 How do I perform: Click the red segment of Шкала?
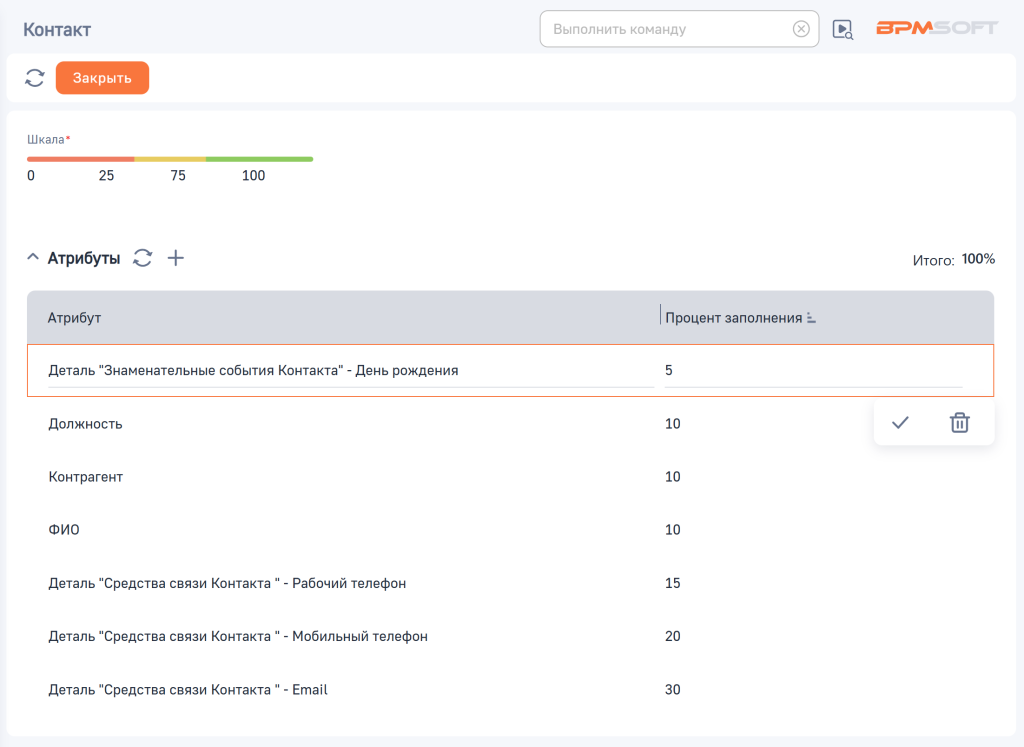(x=80, y=159)
